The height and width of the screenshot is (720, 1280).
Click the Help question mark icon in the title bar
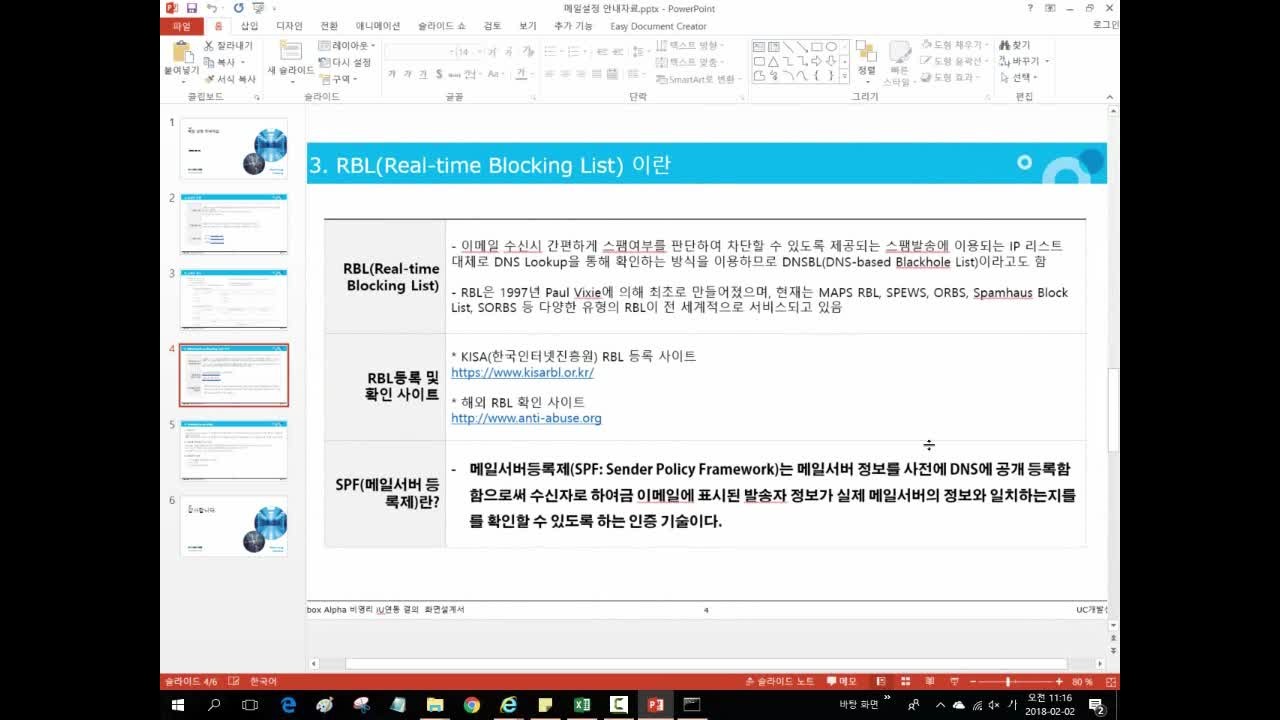[1030, 8]
